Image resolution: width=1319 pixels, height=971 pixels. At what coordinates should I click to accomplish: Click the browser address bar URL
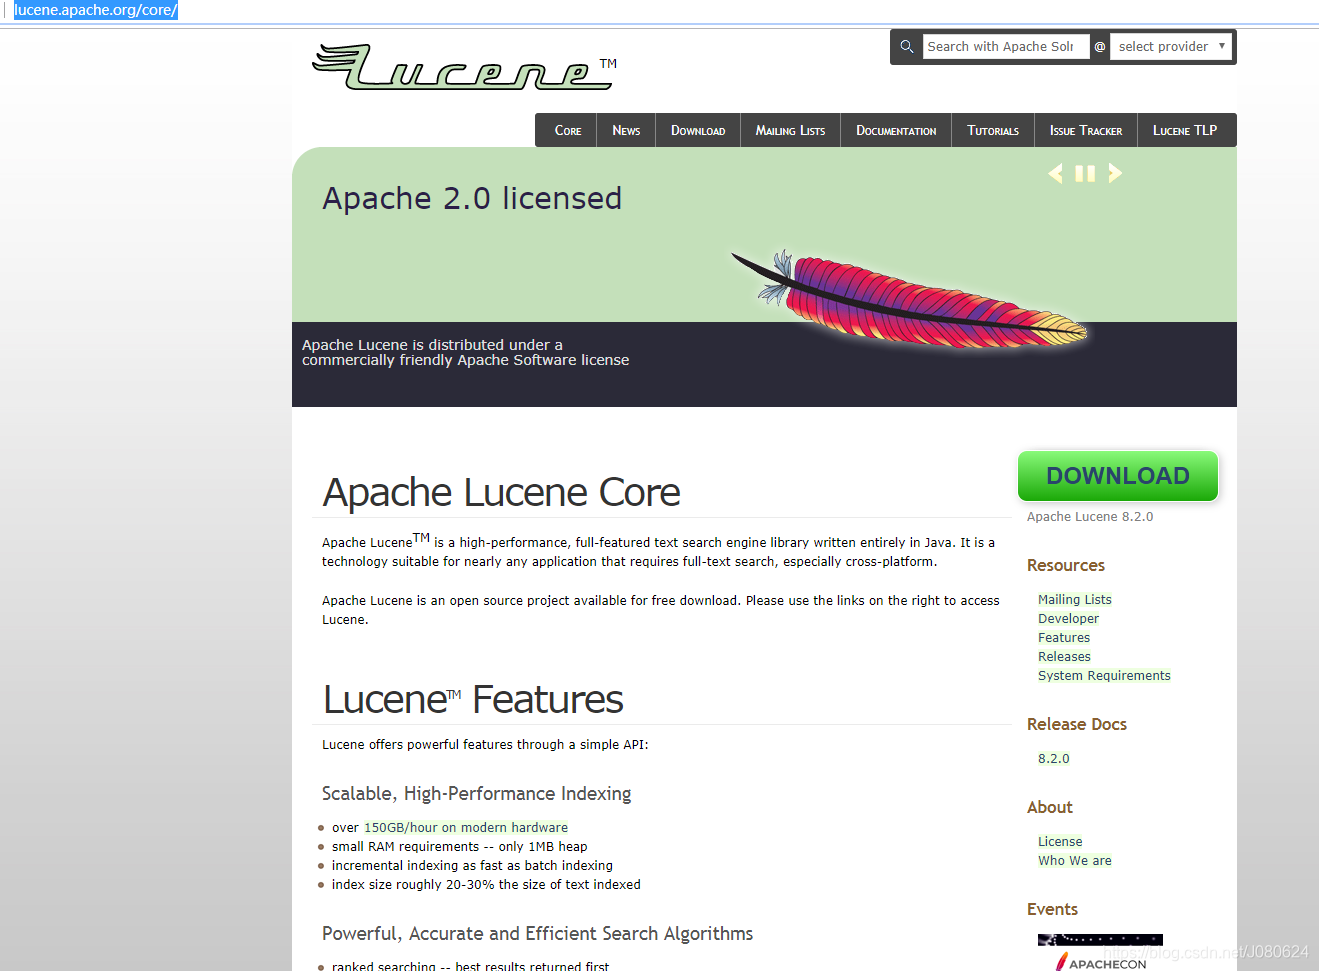[x=96, y=10]
